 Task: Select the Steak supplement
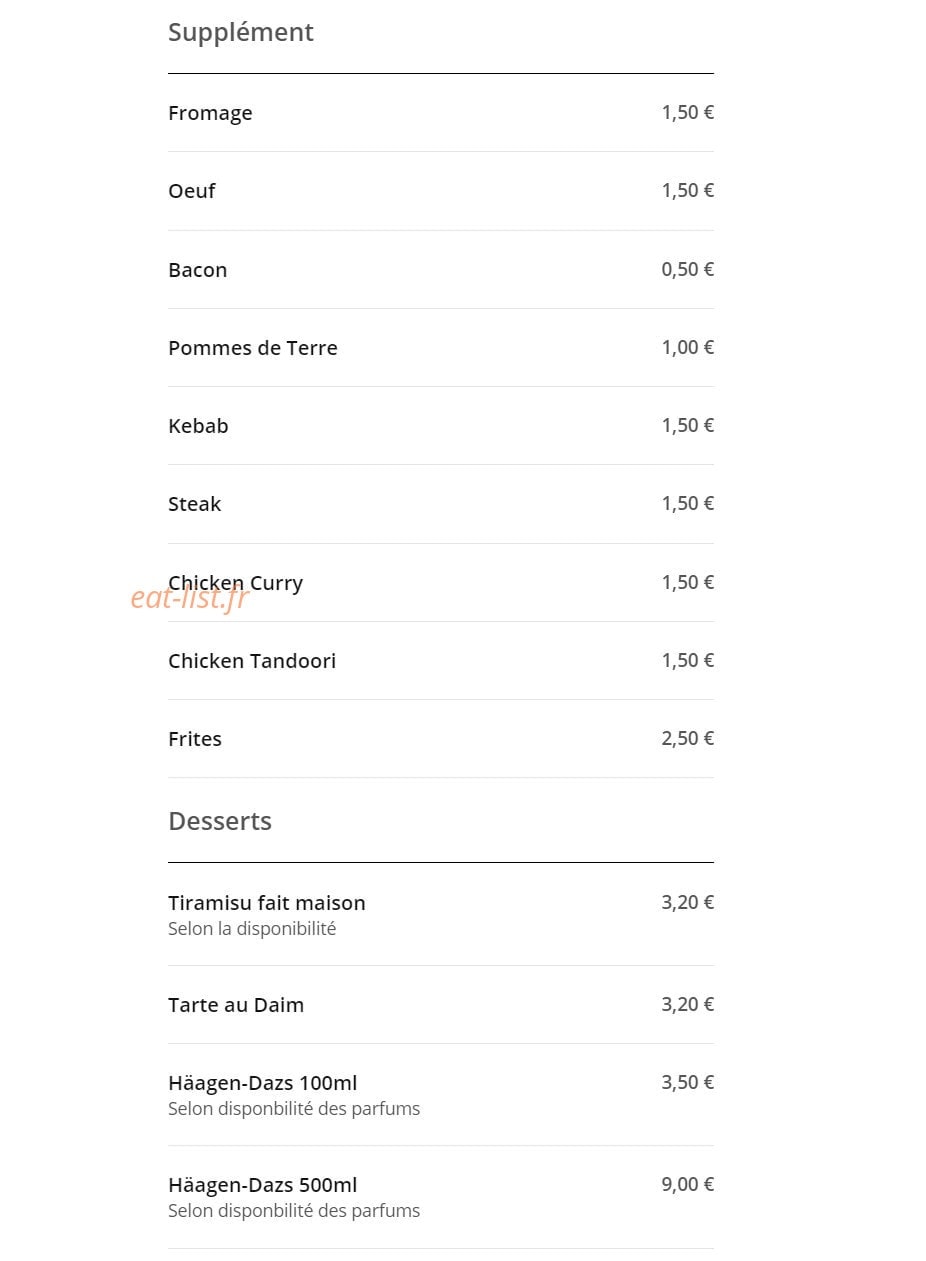(x=441, y=503)
